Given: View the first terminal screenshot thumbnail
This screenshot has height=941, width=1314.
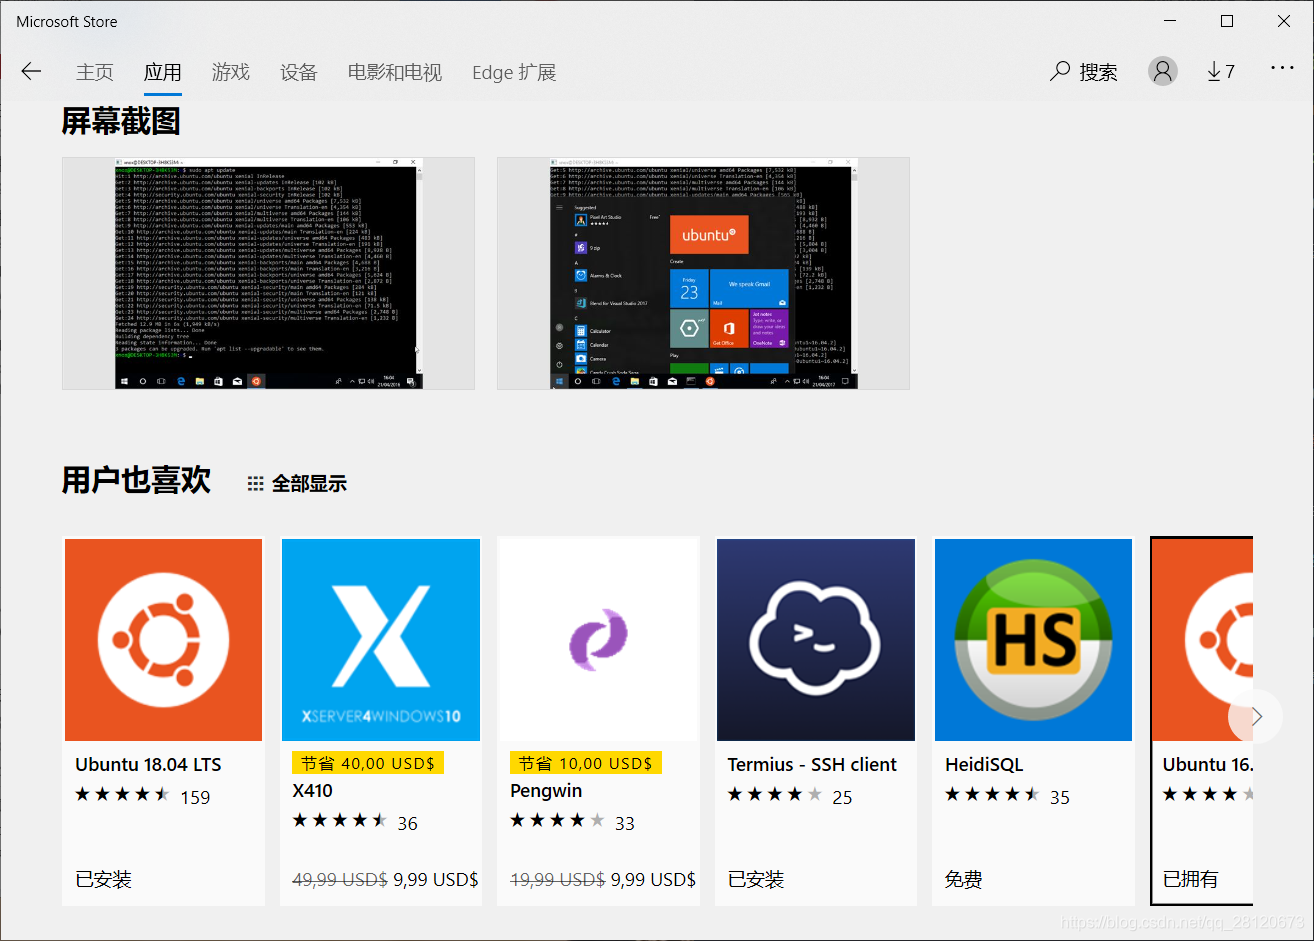Looking at the screenshot, I should (268, 273).
